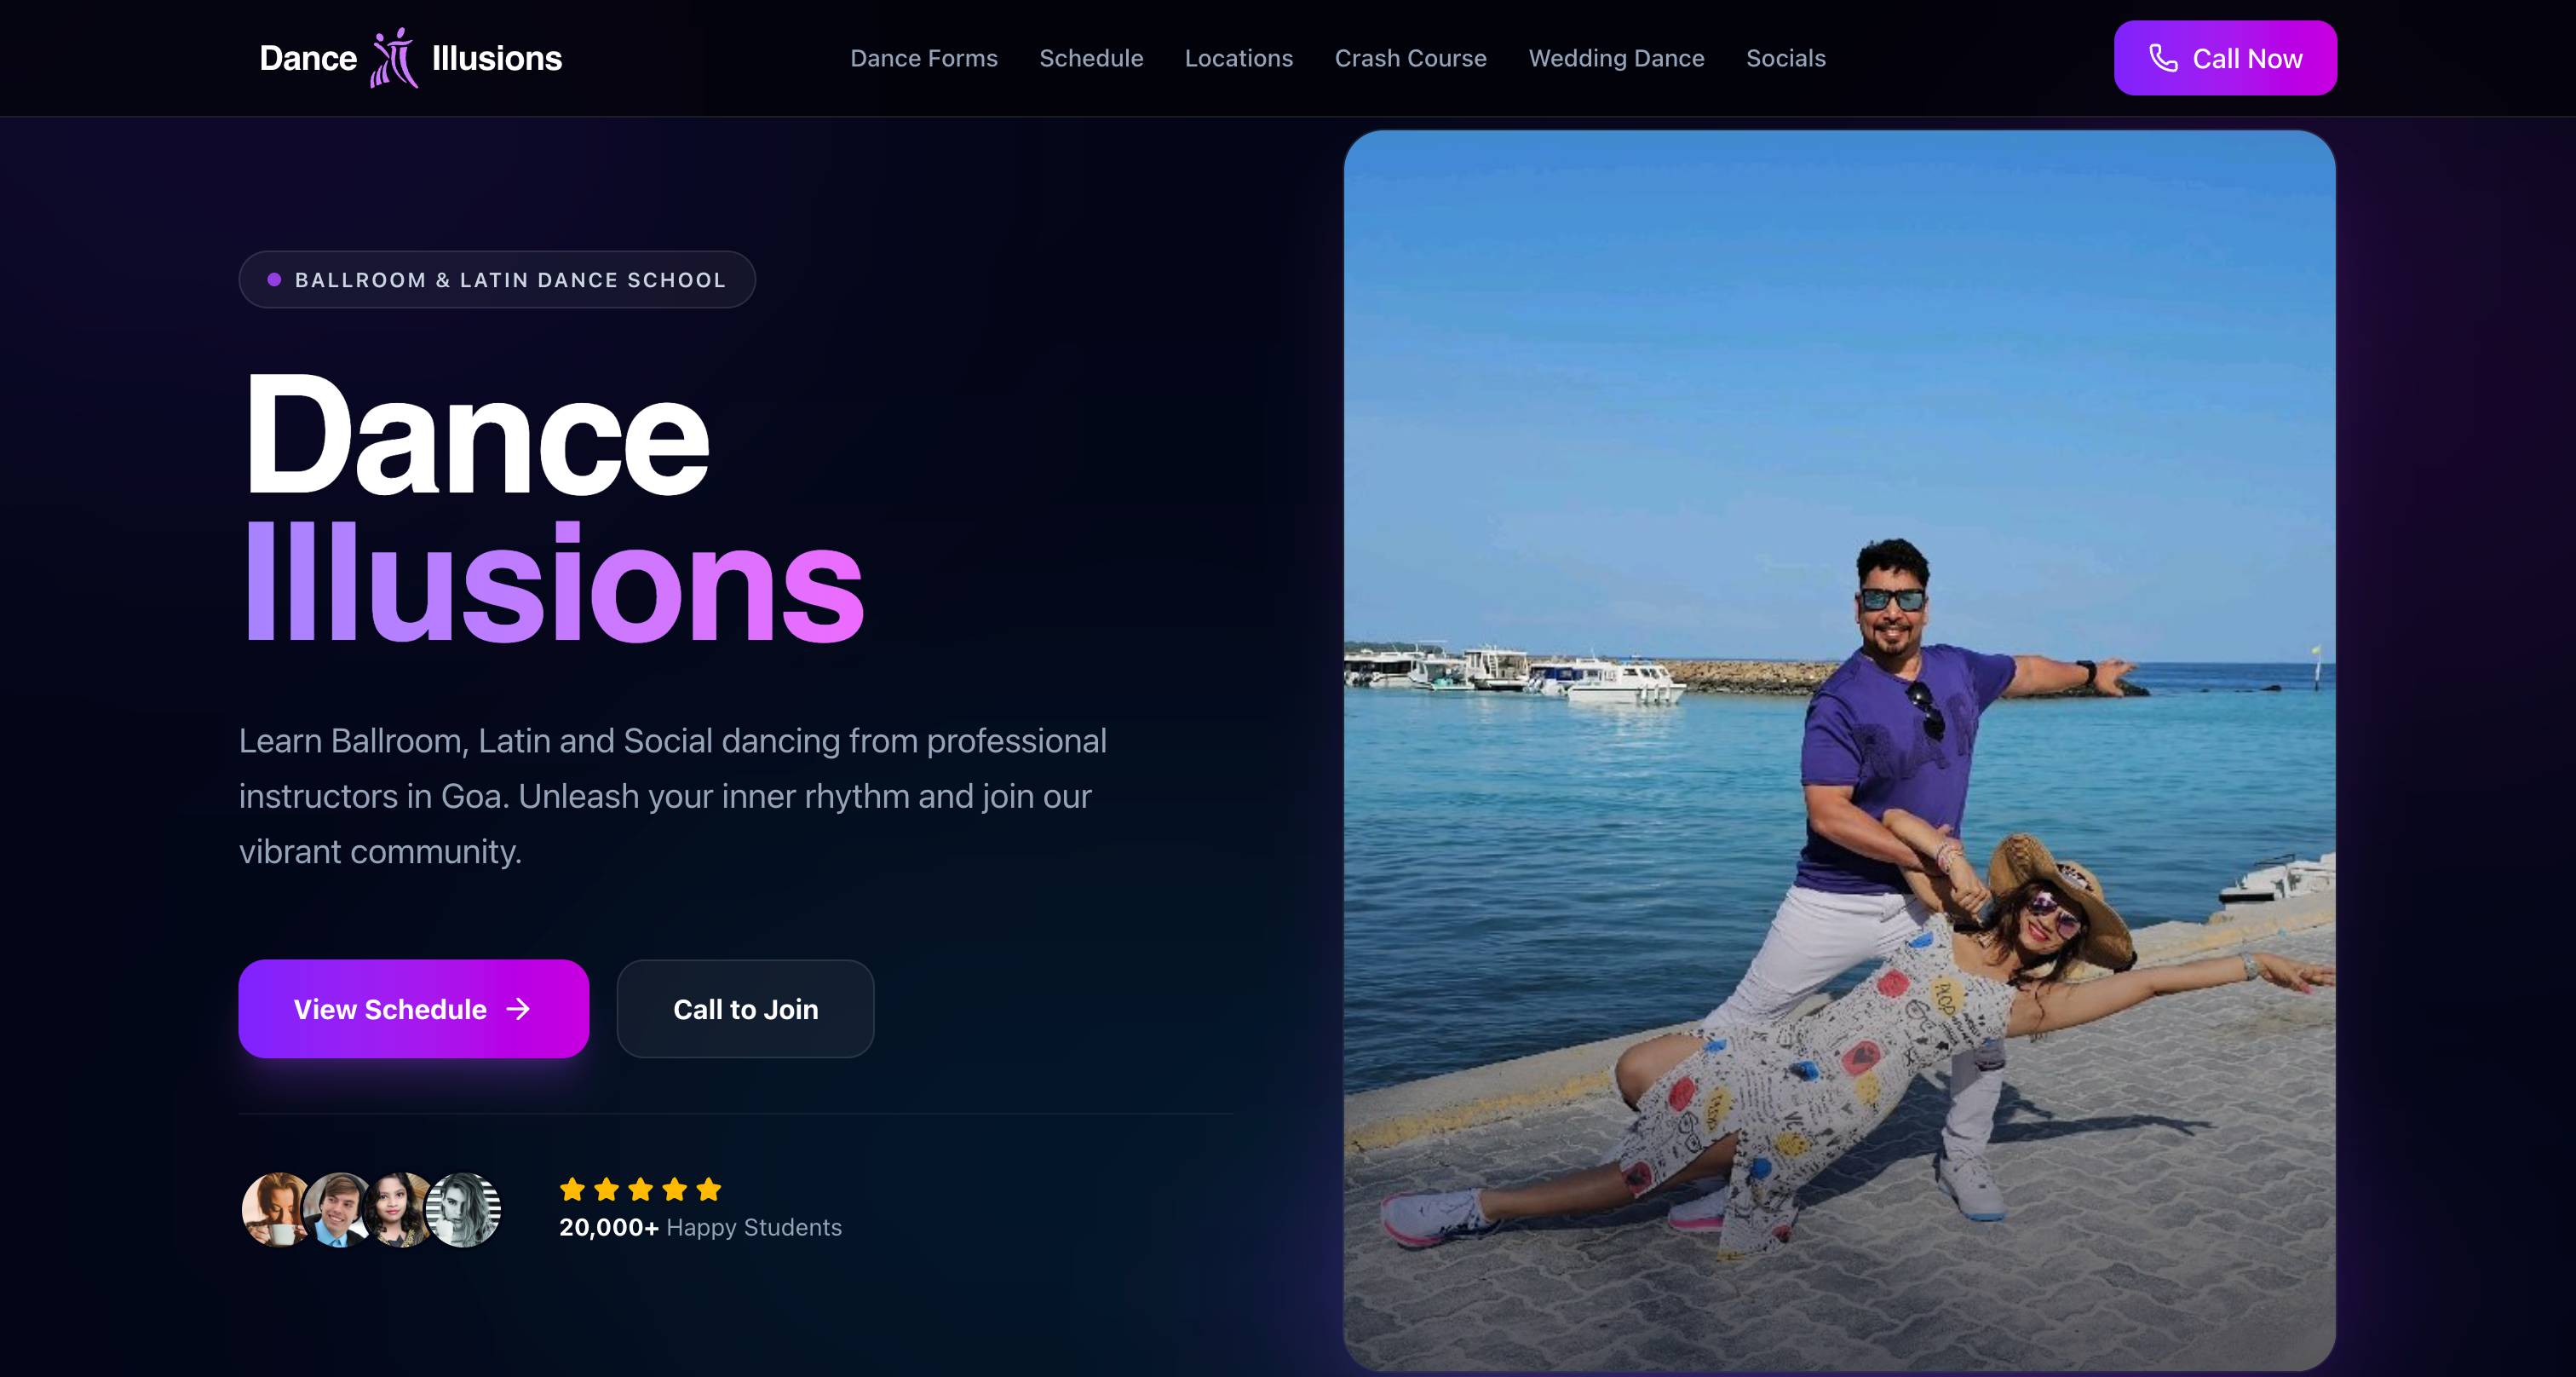This screenshot has height=1377, width=2576.
Task: Click the arrow icon inside View Schedule button
Action: 520,1009
